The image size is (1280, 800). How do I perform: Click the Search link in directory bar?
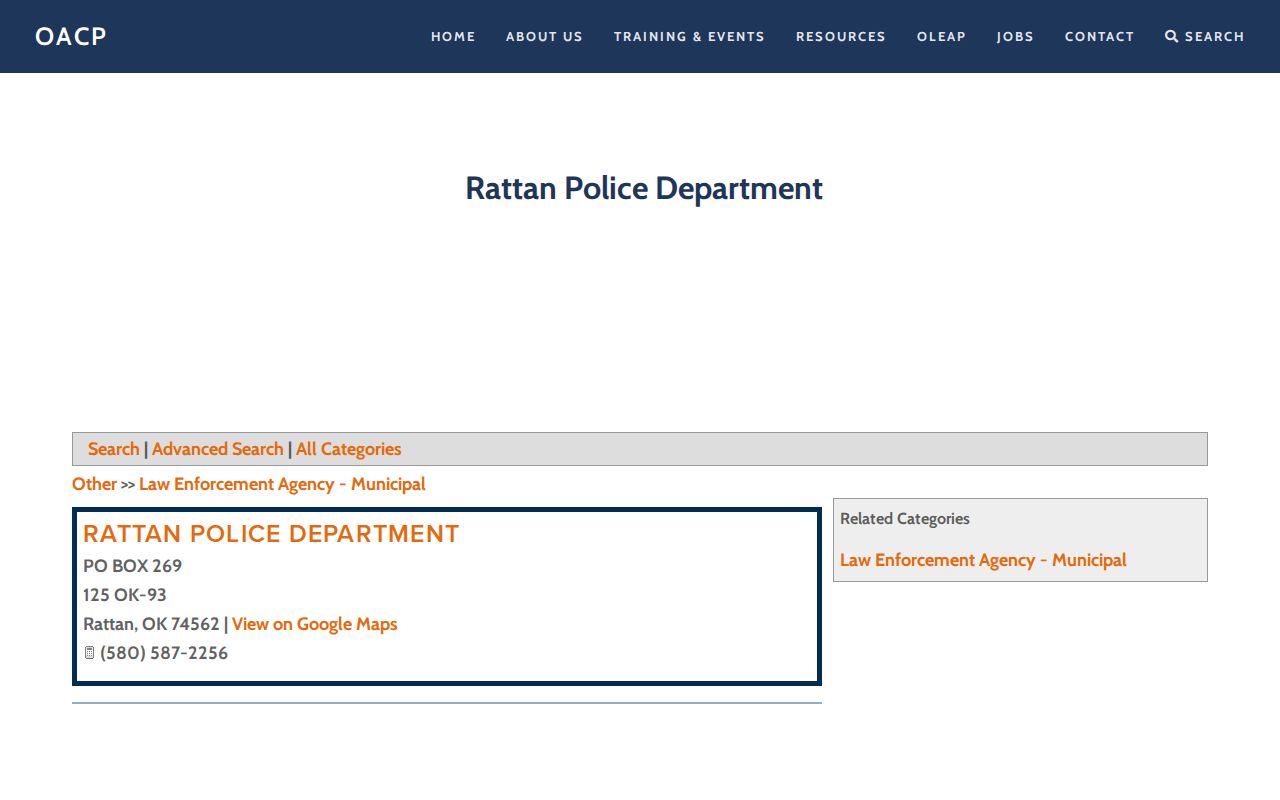click(113, 449)
